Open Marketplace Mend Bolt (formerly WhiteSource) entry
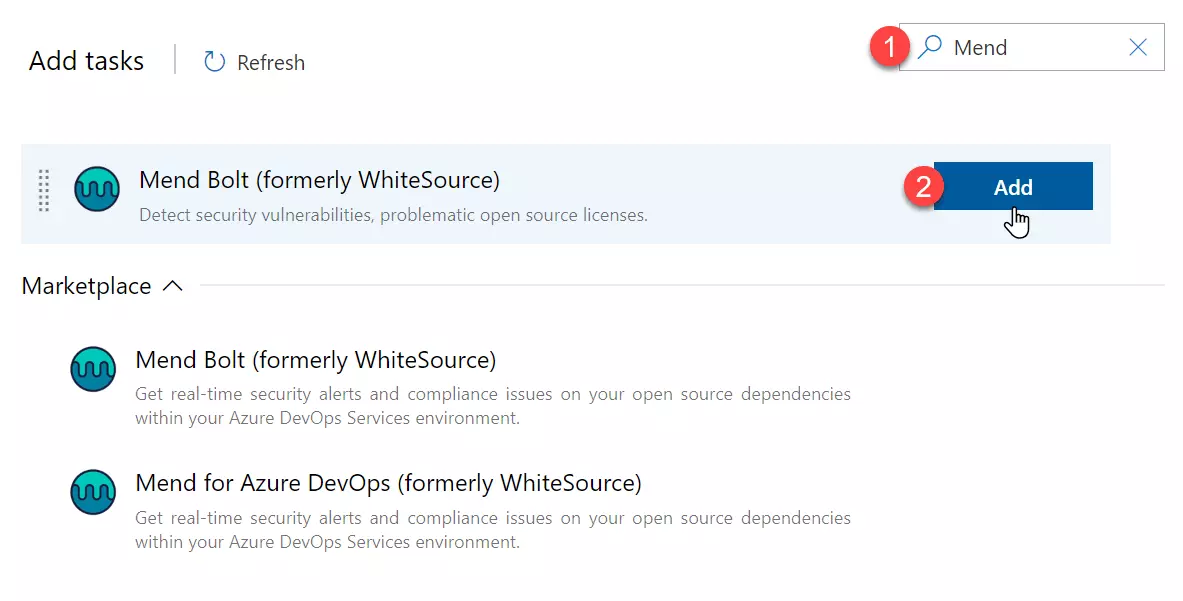 315,360
